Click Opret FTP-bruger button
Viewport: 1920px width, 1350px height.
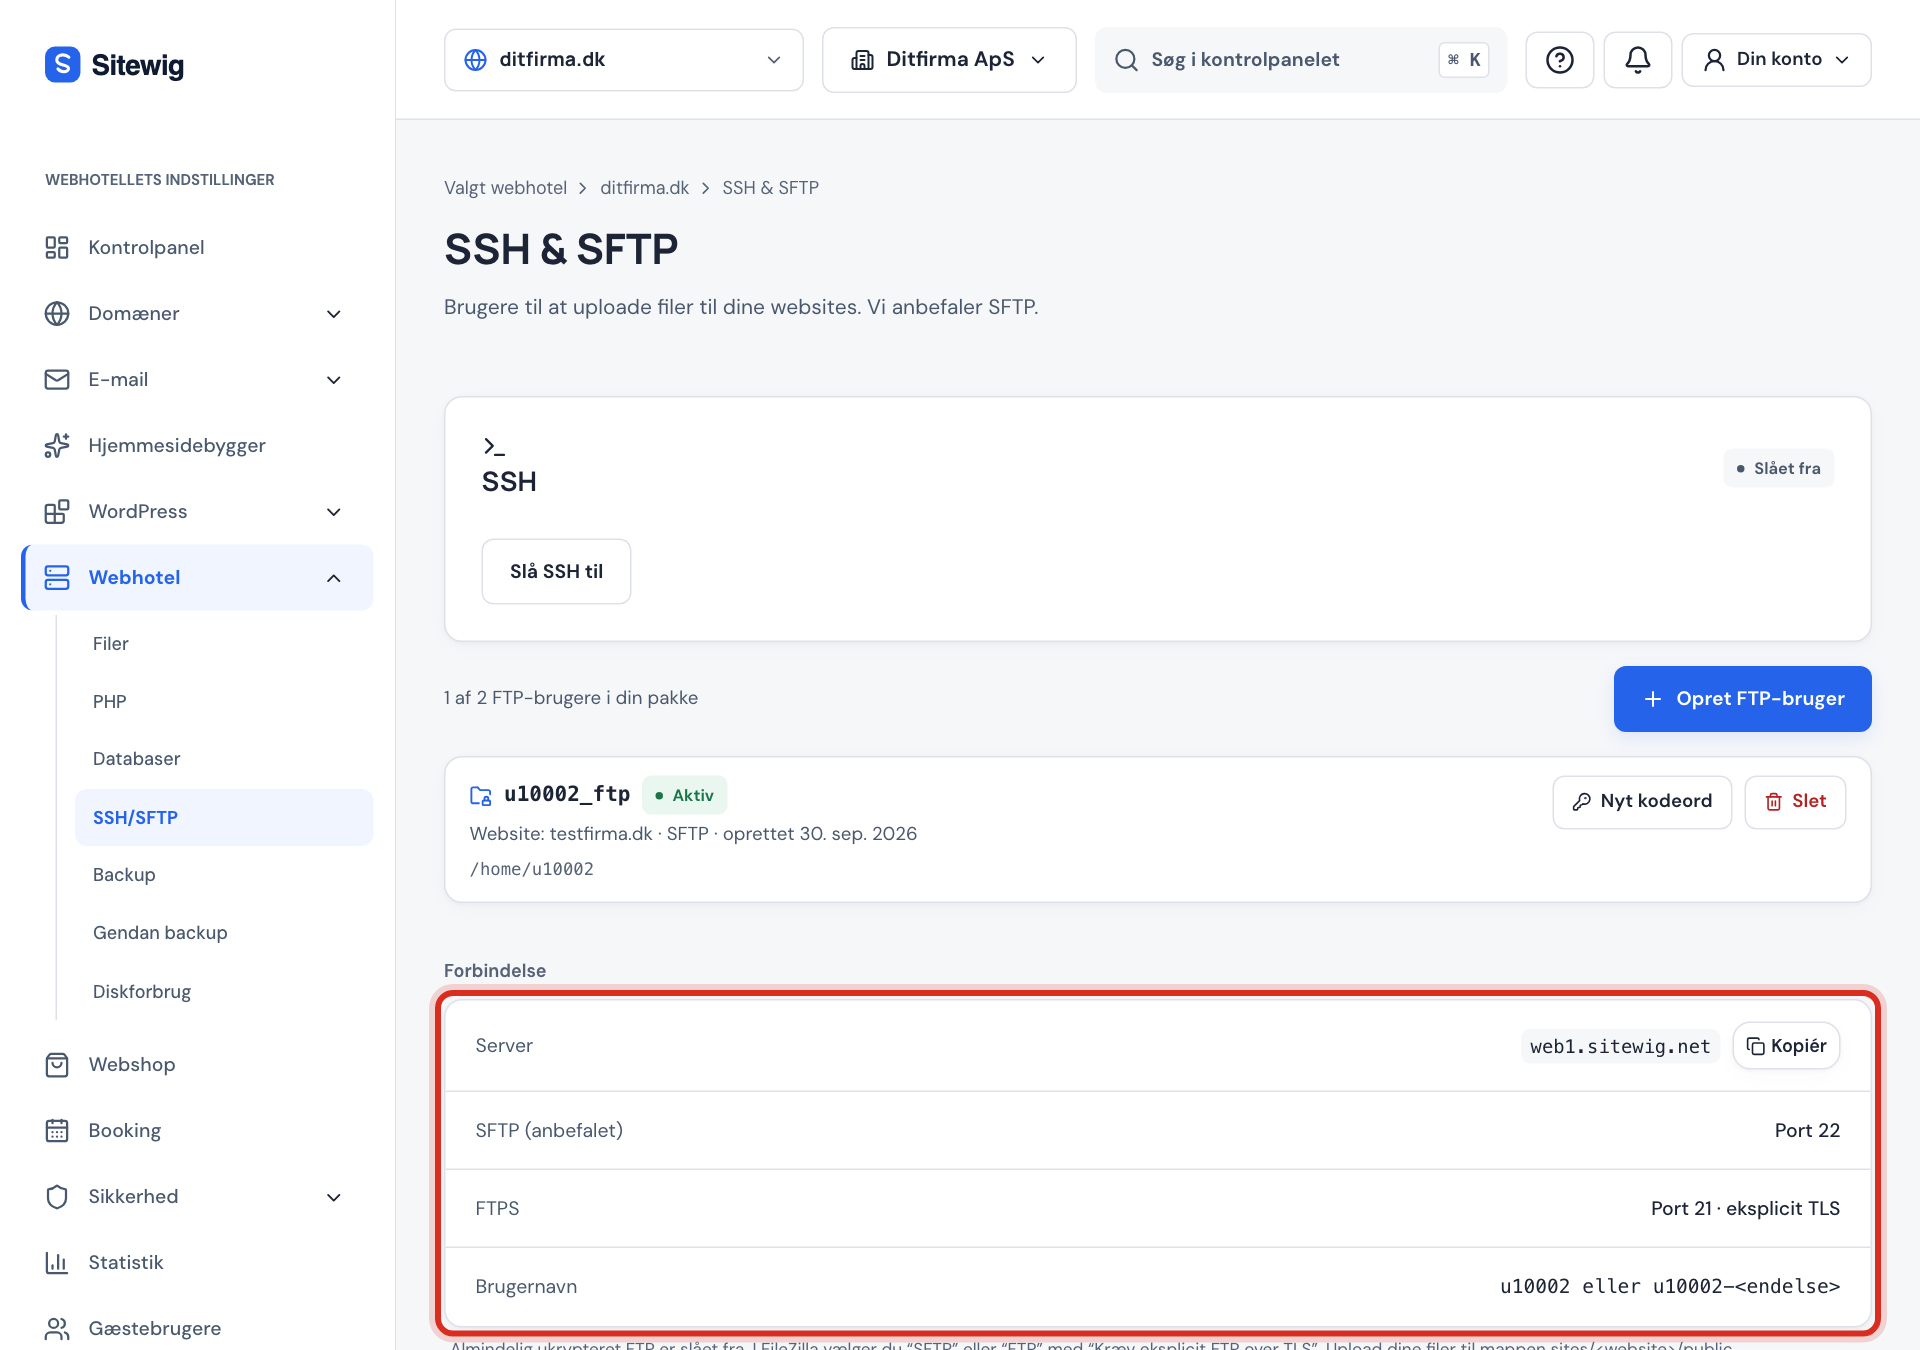pyautogui.click(x=1742, y=699)
